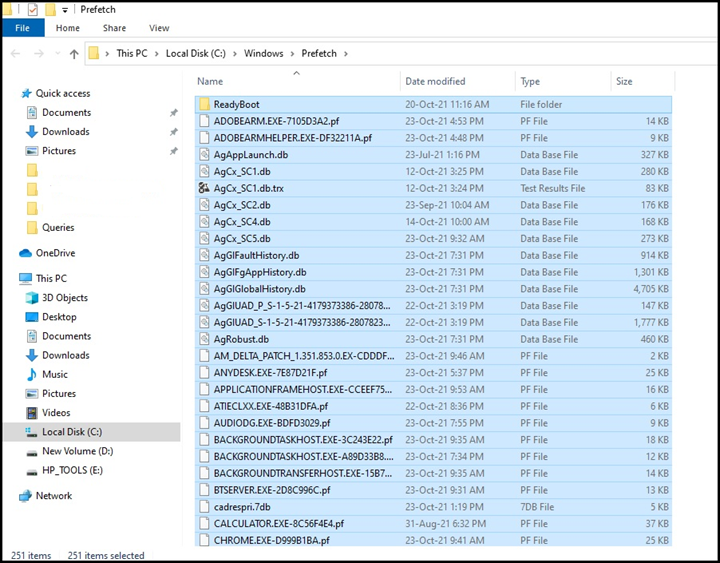This screenshot has width=720, height=563.
Task: Click the Quick access star icon
Action: [x=26, y=94]
